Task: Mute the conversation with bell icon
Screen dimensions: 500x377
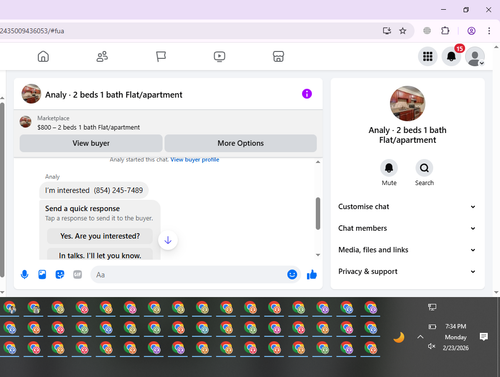Action: pos(389,168)
